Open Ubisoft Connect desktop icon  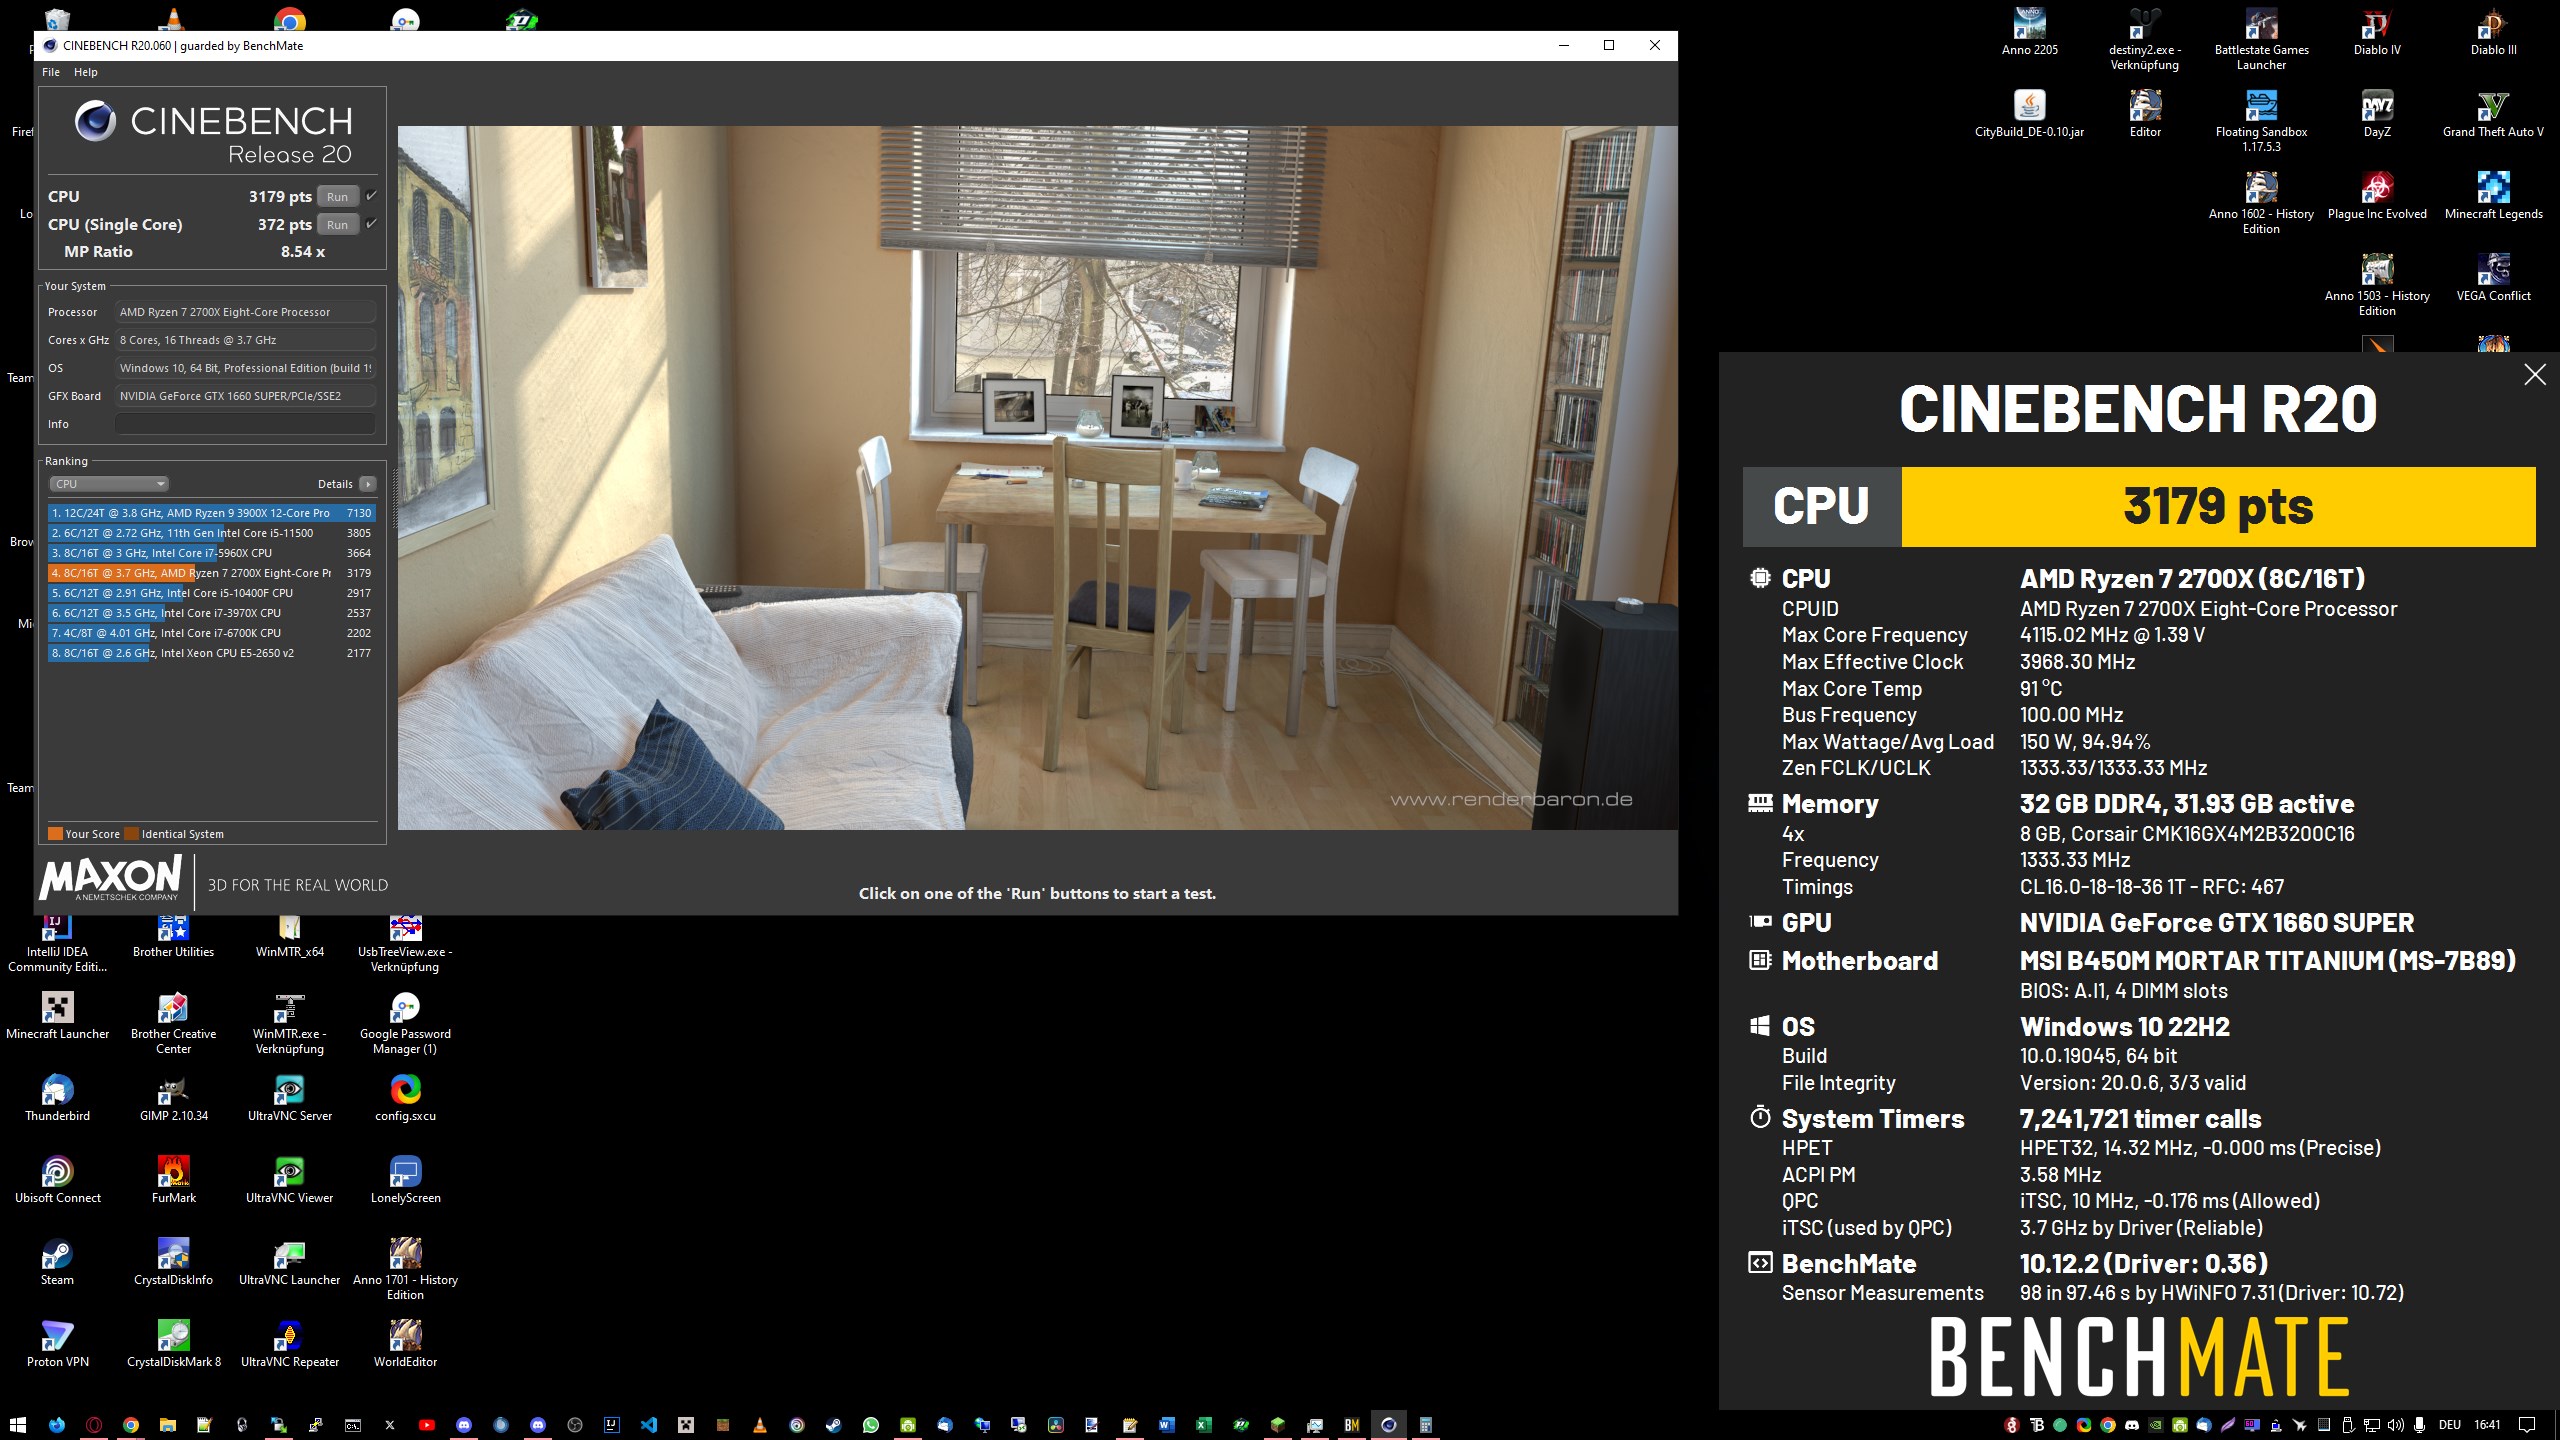click(57, 1180)
